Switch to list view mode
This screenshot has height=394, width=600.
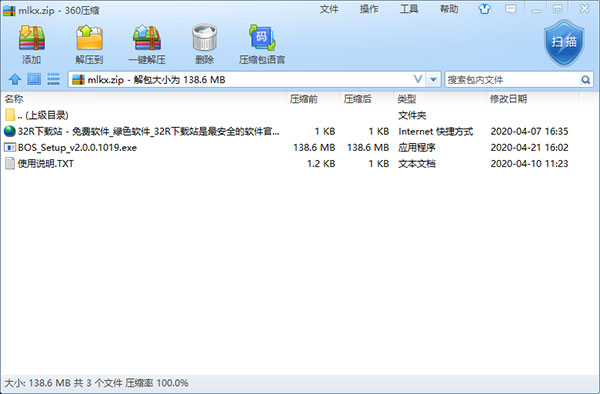[x=53, y=79]
